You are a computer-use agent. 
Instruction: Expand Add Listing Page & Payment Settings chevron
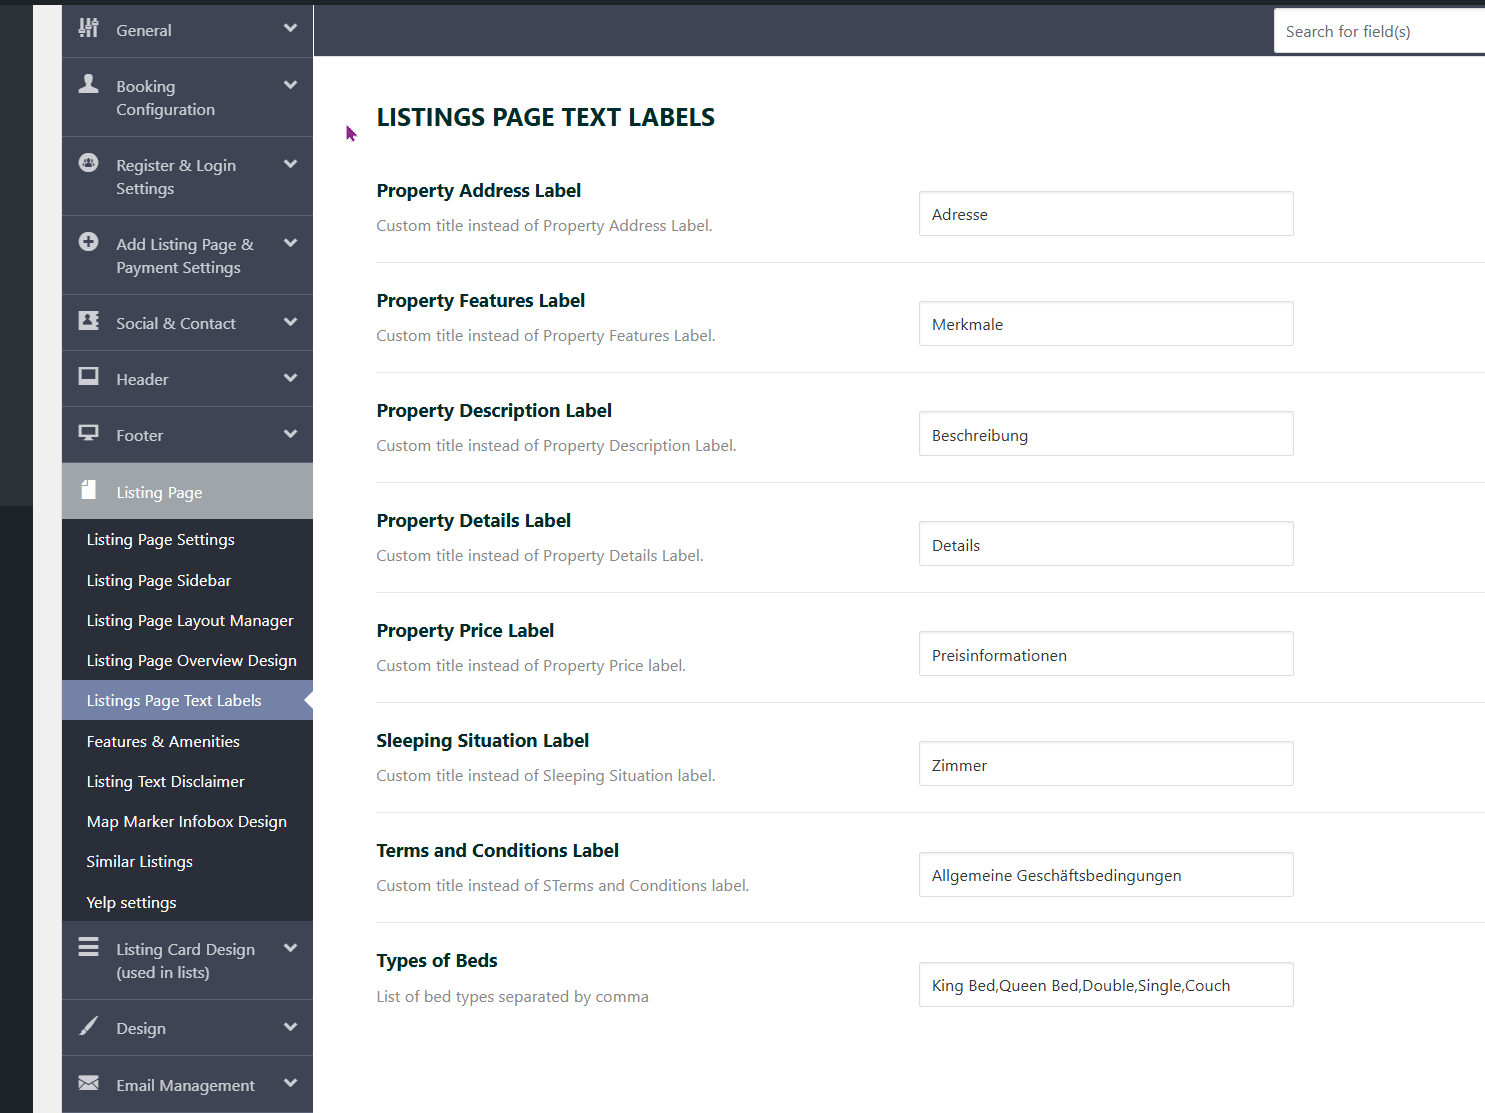tap(291, 243)
